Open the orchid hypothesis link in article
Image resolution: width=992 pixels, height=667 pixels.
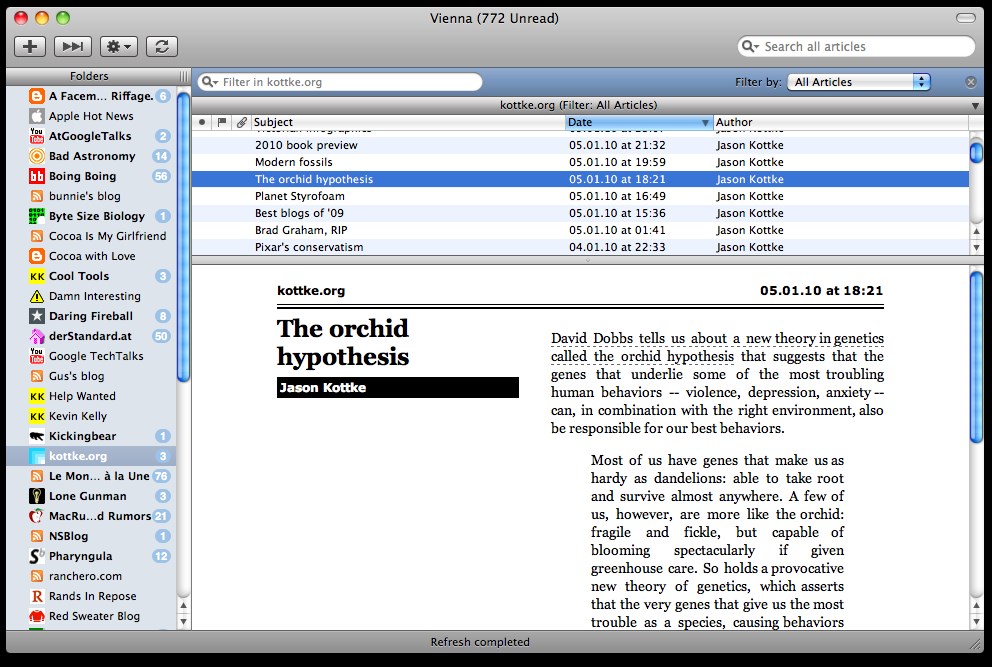coord(642,356)
